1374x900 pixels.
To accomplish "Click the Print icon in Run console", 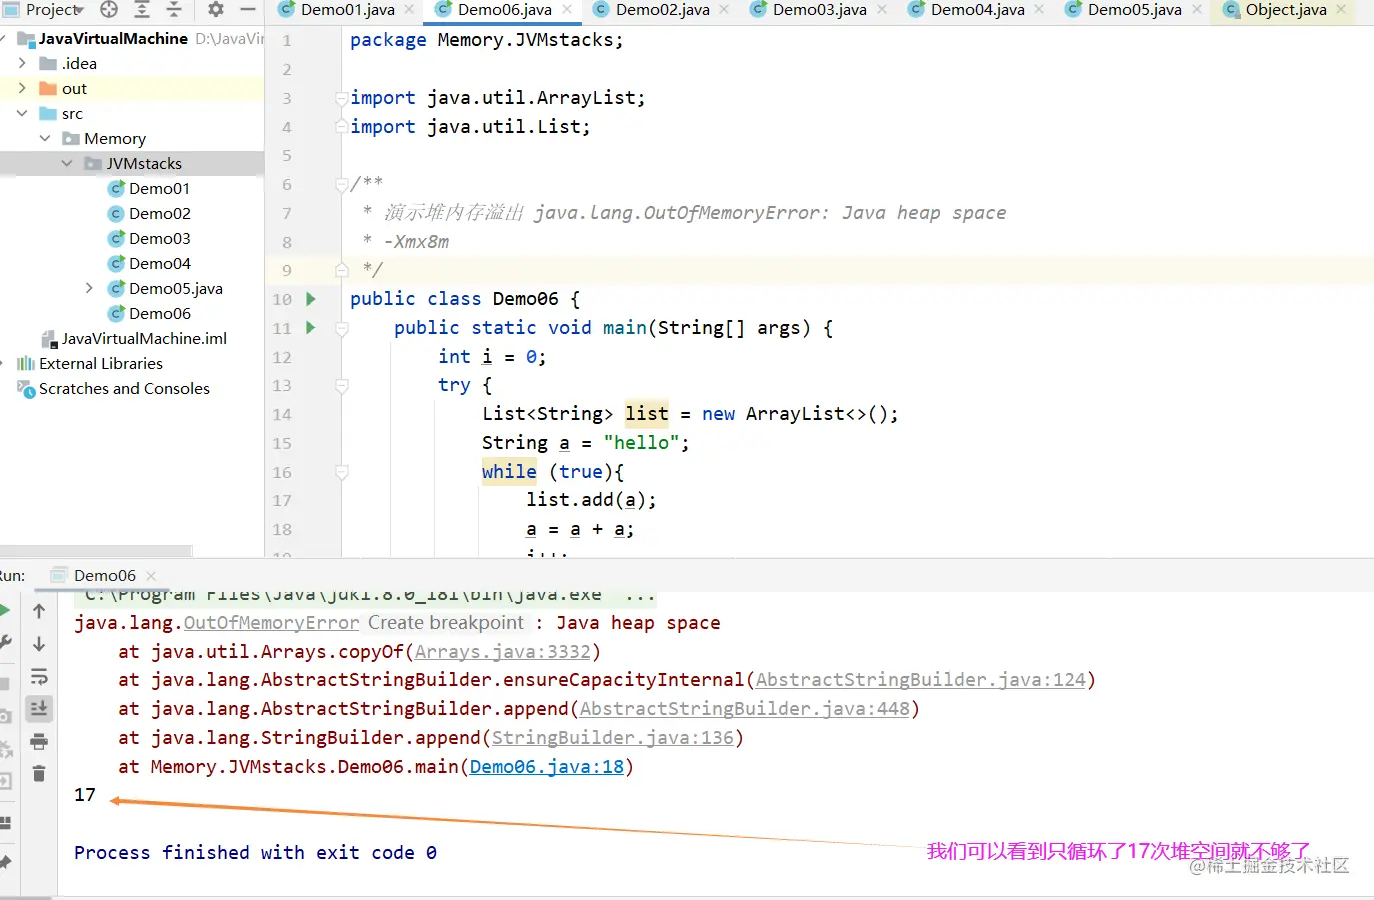I will coord(39,741).
